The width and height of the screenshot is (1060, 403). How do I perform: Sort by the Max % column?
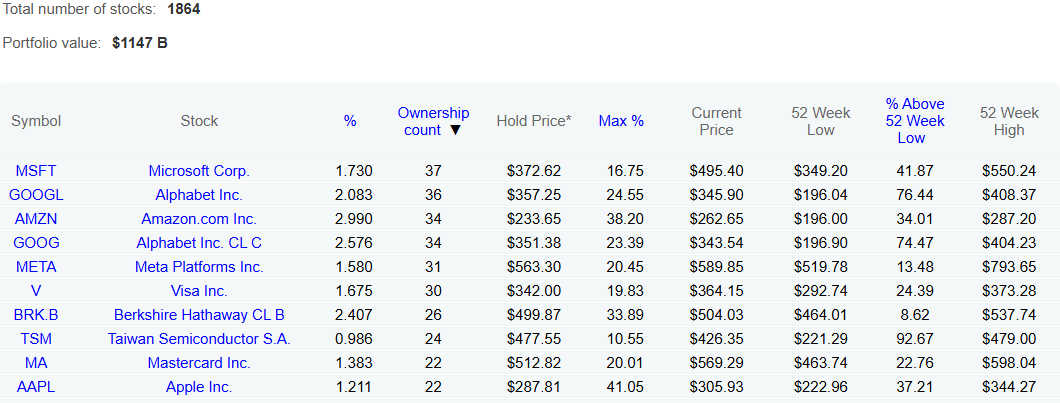click(x=621, y=121)
